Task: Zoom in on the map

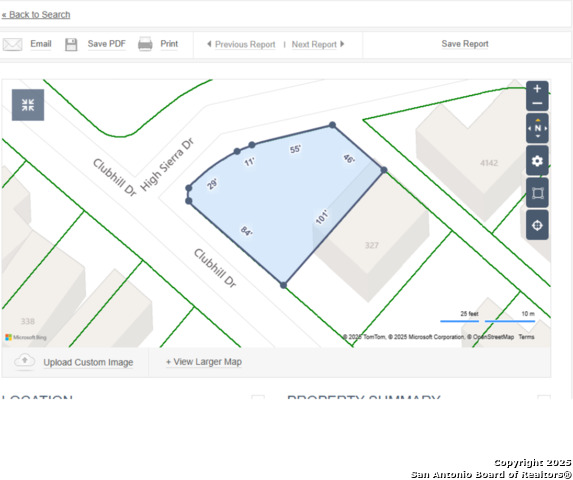Action: point(537,89)
